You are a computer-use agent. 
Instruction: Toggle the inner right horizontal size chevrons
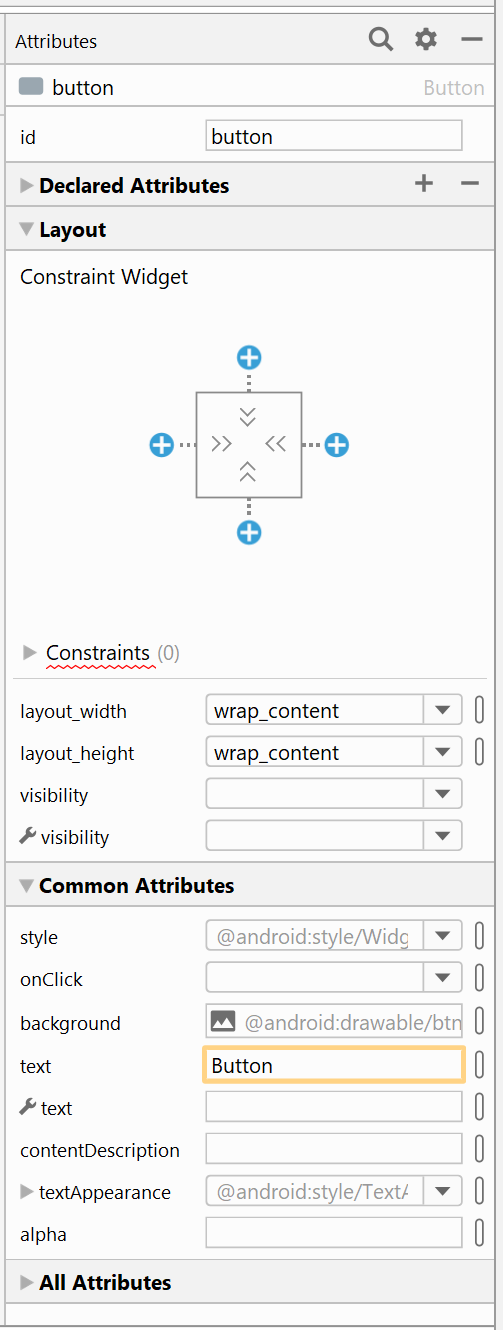(276, 444)
